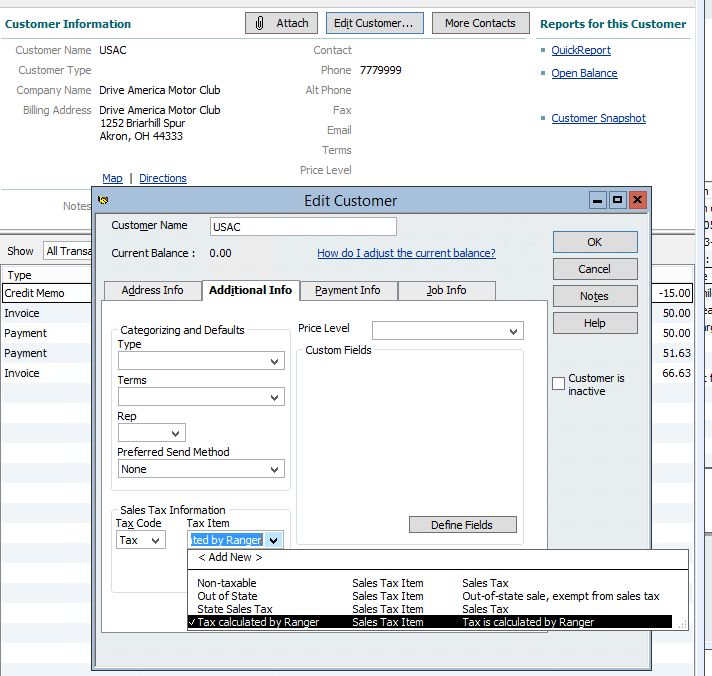Open the Customer Snapshot report link

[598, 118]
